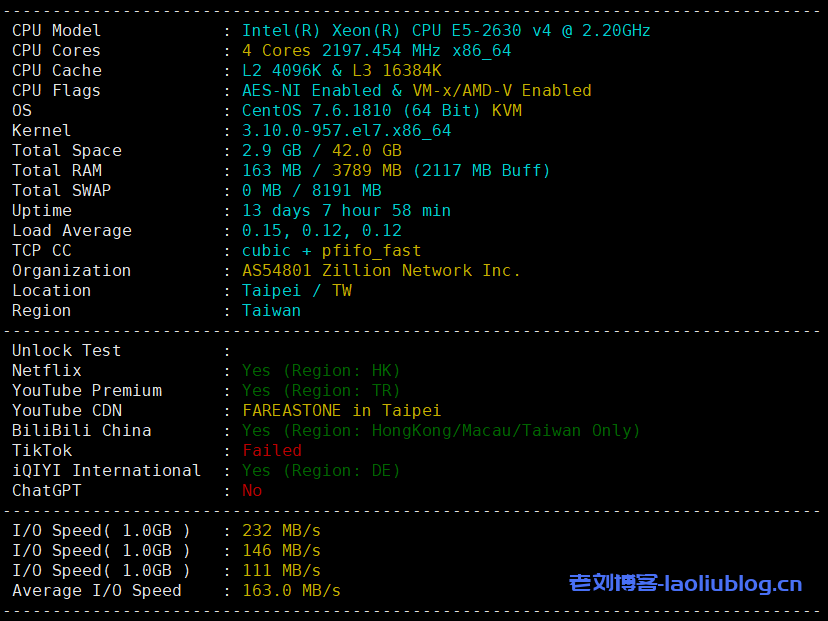The height and width of the screenshot is (621, 828).
Task: Click the Netflix unlock result Yes (Region: HK)
Action: point(321,371)
